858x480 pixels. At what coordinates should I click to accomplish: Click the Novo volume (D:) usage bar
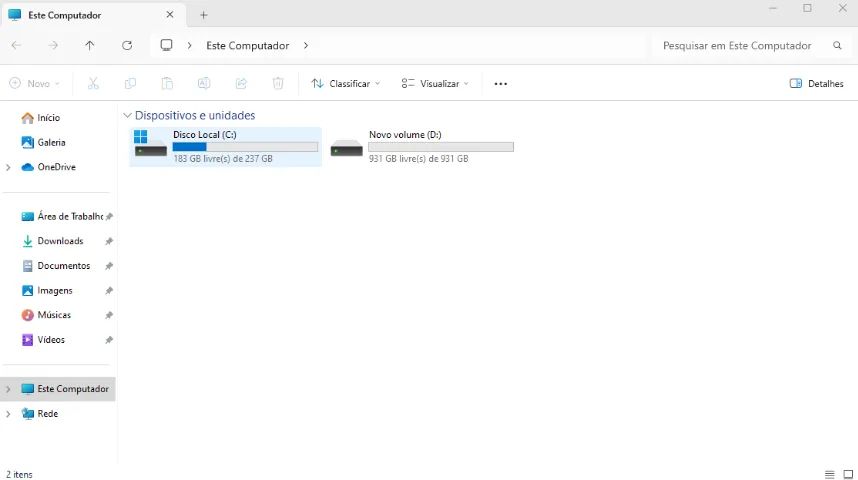click(441, 147)
